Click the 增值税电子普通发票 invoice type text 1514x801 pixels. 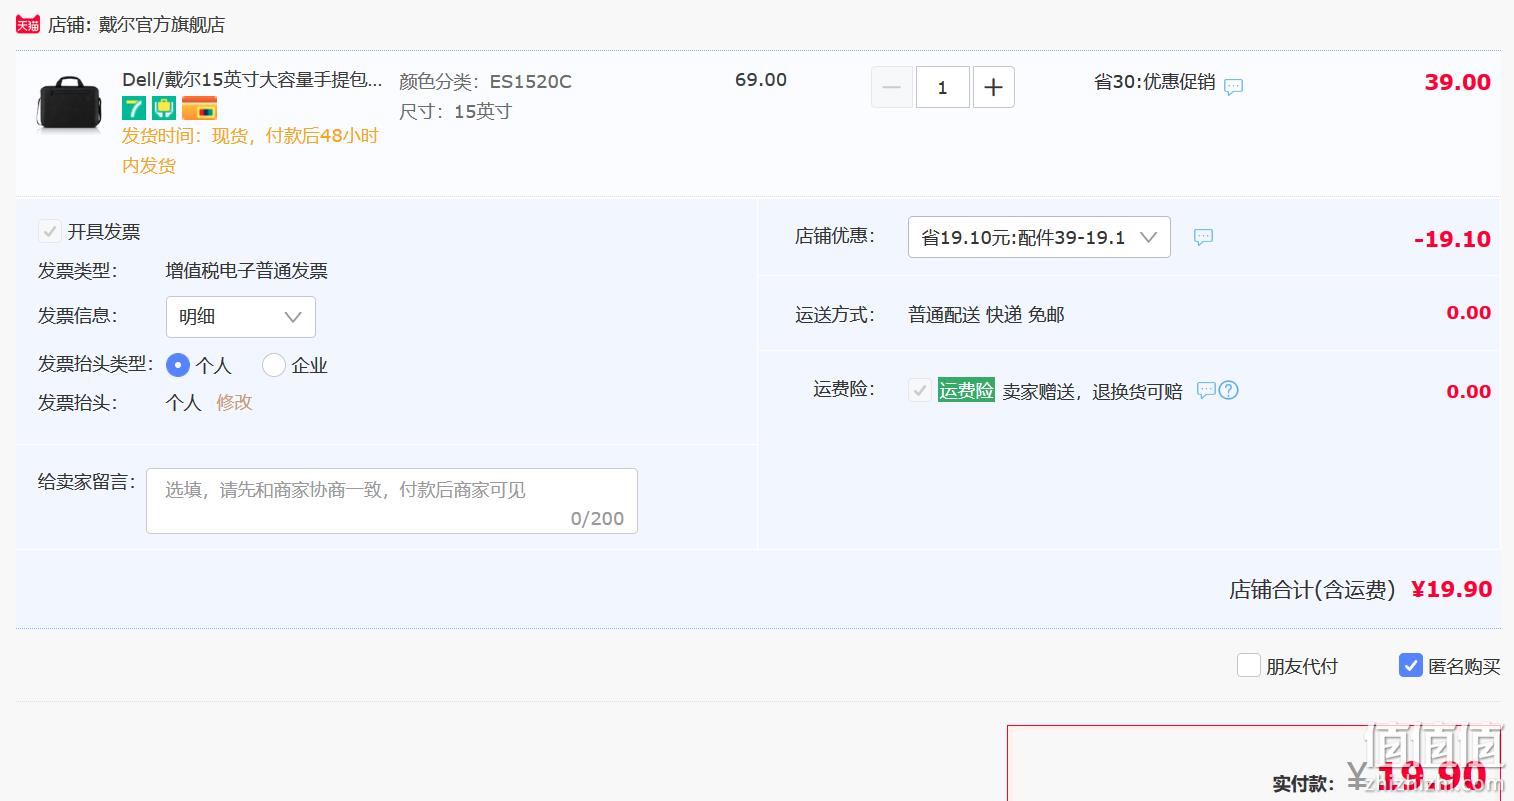click(247, 271)
